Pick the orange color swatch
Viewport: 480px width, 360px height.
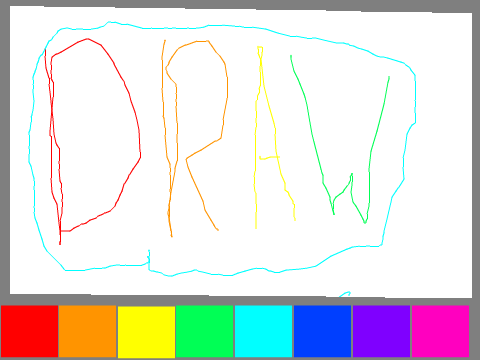[x=88, y=331]
